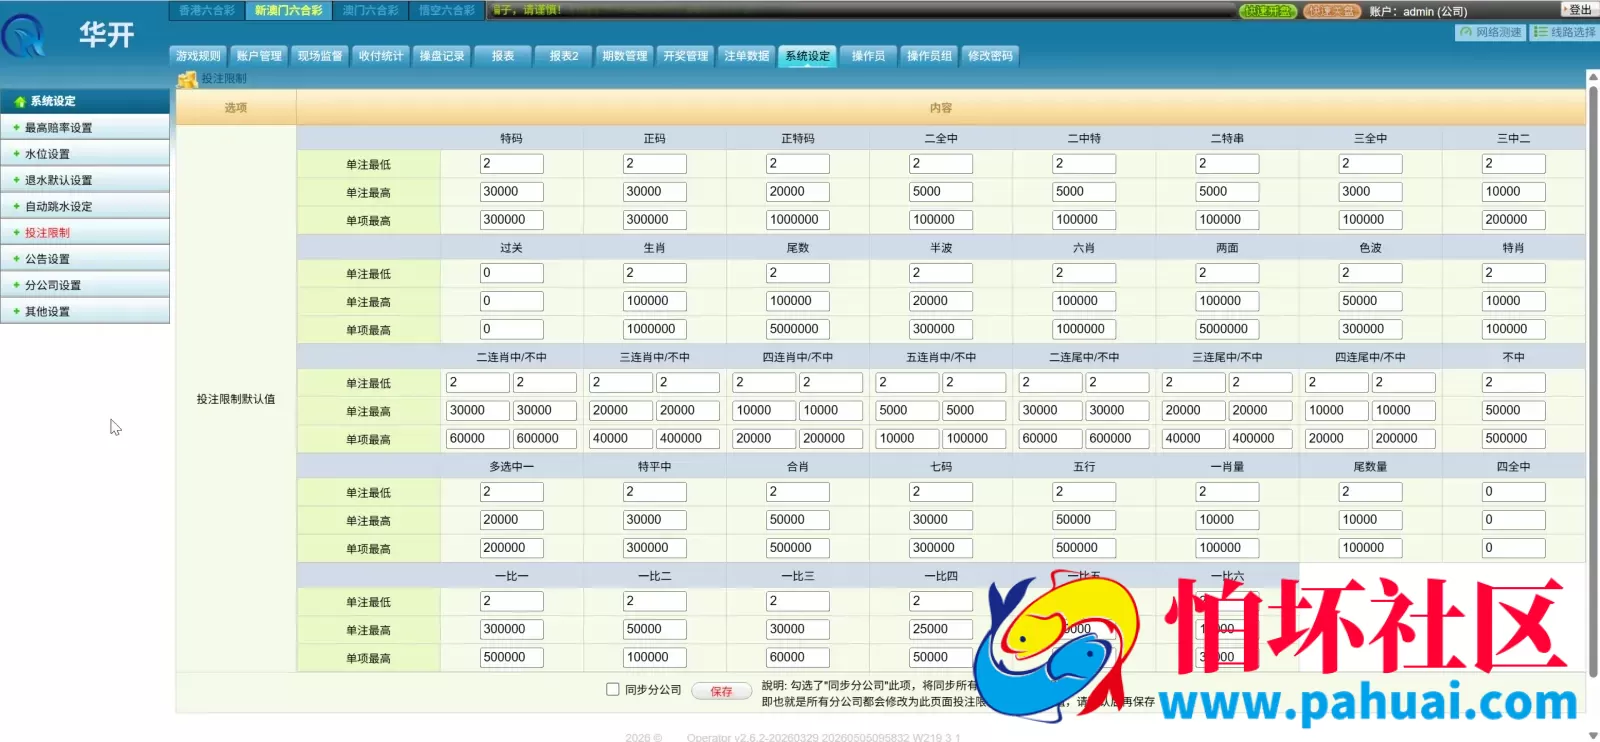The width and height of the screenshot is (1600, 742).
Task: Open the 操作员 menu
Action: 868,56
